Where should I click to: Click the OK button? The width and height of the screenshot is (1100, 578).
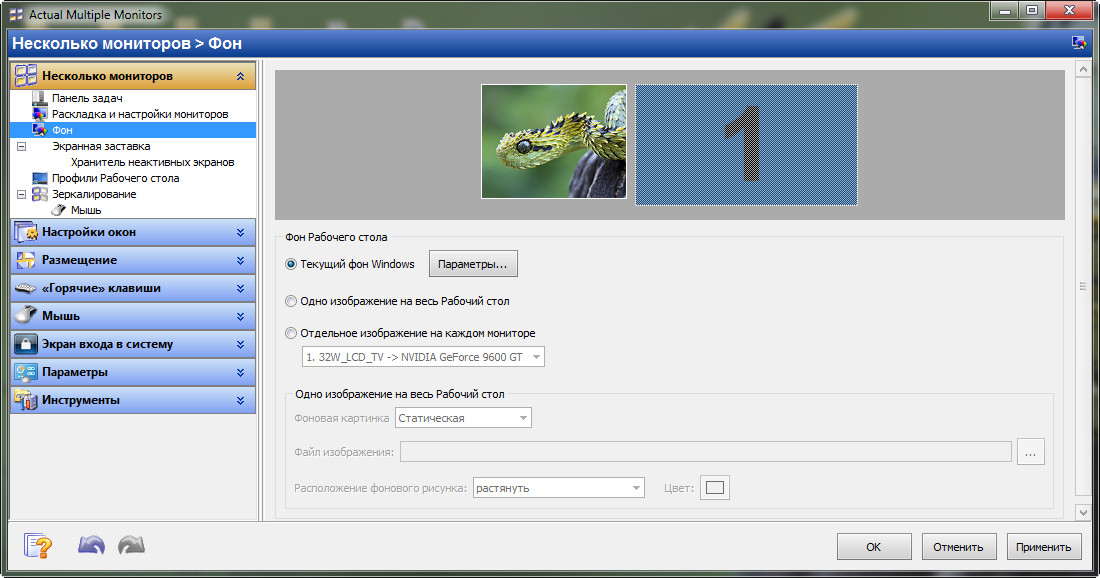[874, 546]
